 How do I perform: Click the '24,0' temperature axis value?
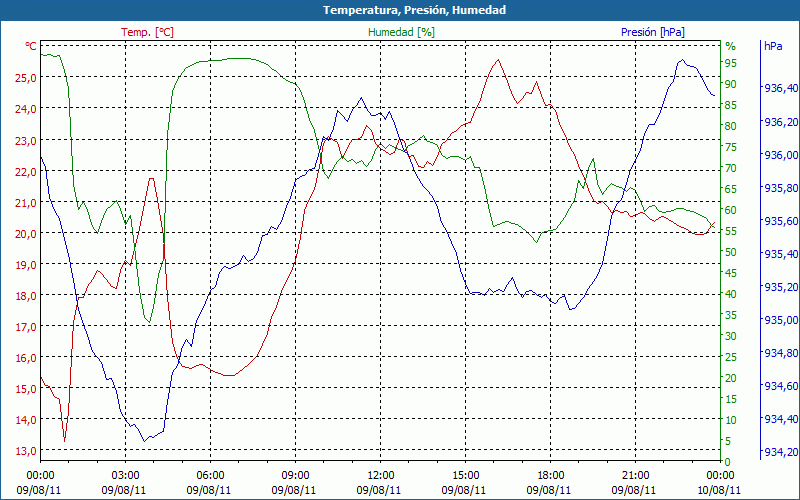[x=27, y=109]
